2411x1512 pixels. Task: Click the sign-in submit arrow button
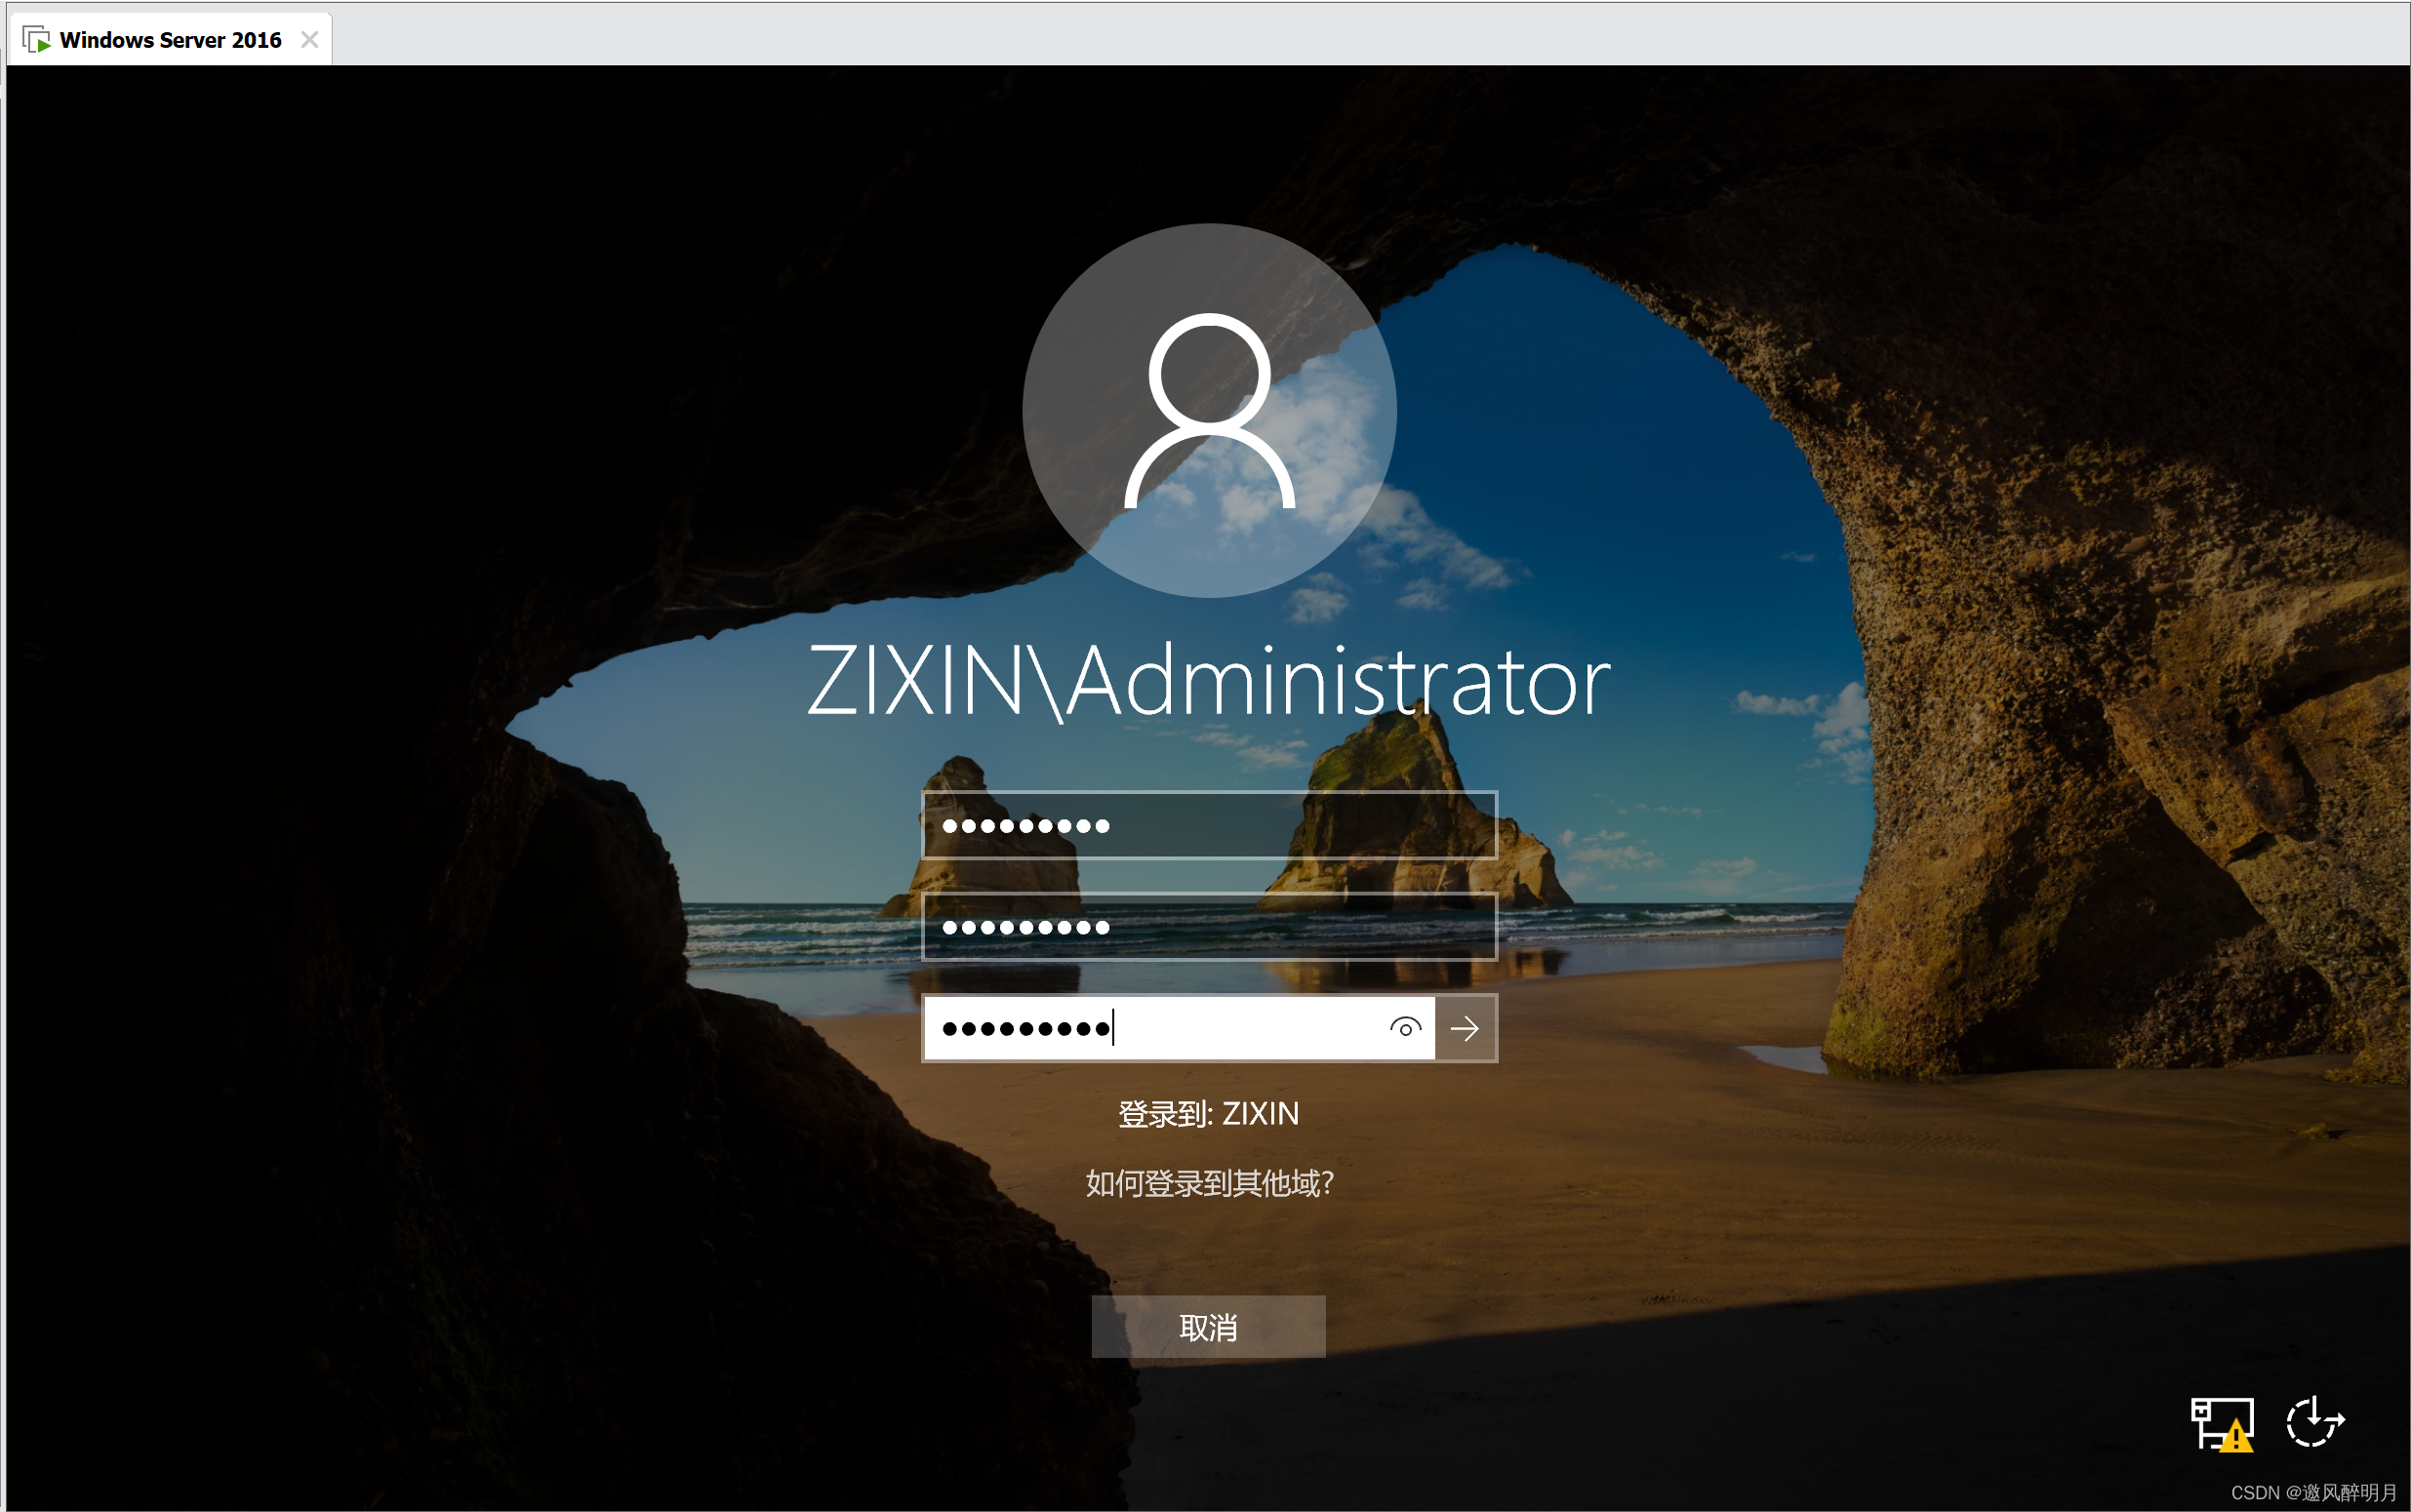click(x=1468, y=1026)
